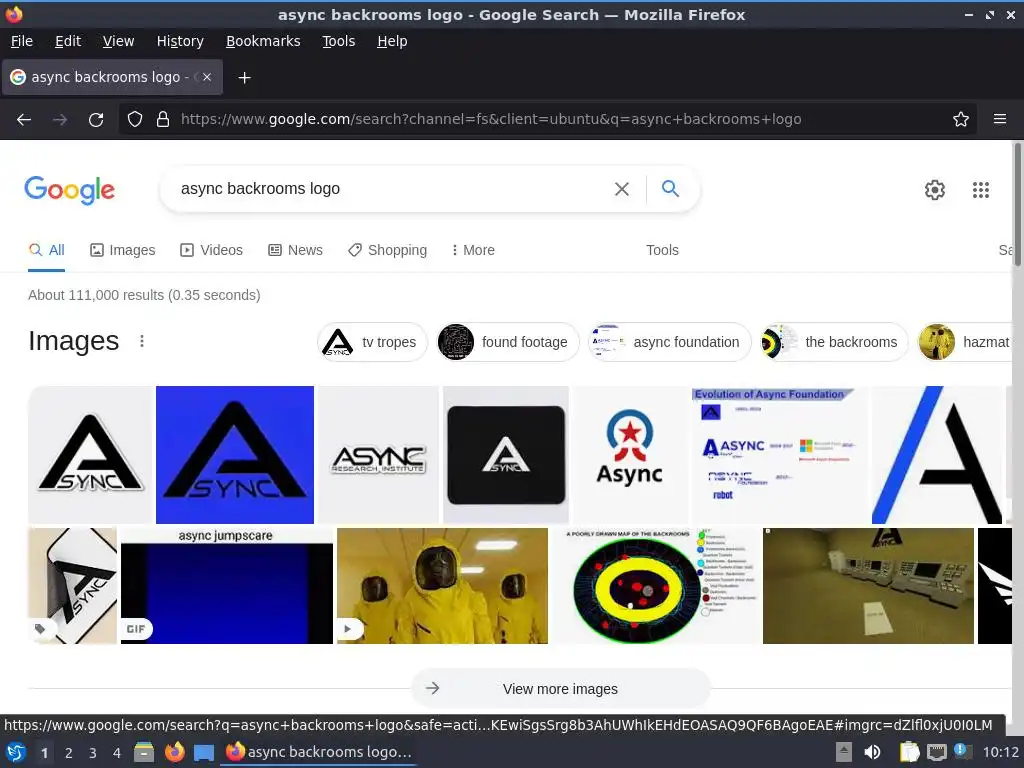Image resolution: width=1024 pixels, height=768 pixels.
Task: Open the red star Async logo image
Action: tap(630, 455)
